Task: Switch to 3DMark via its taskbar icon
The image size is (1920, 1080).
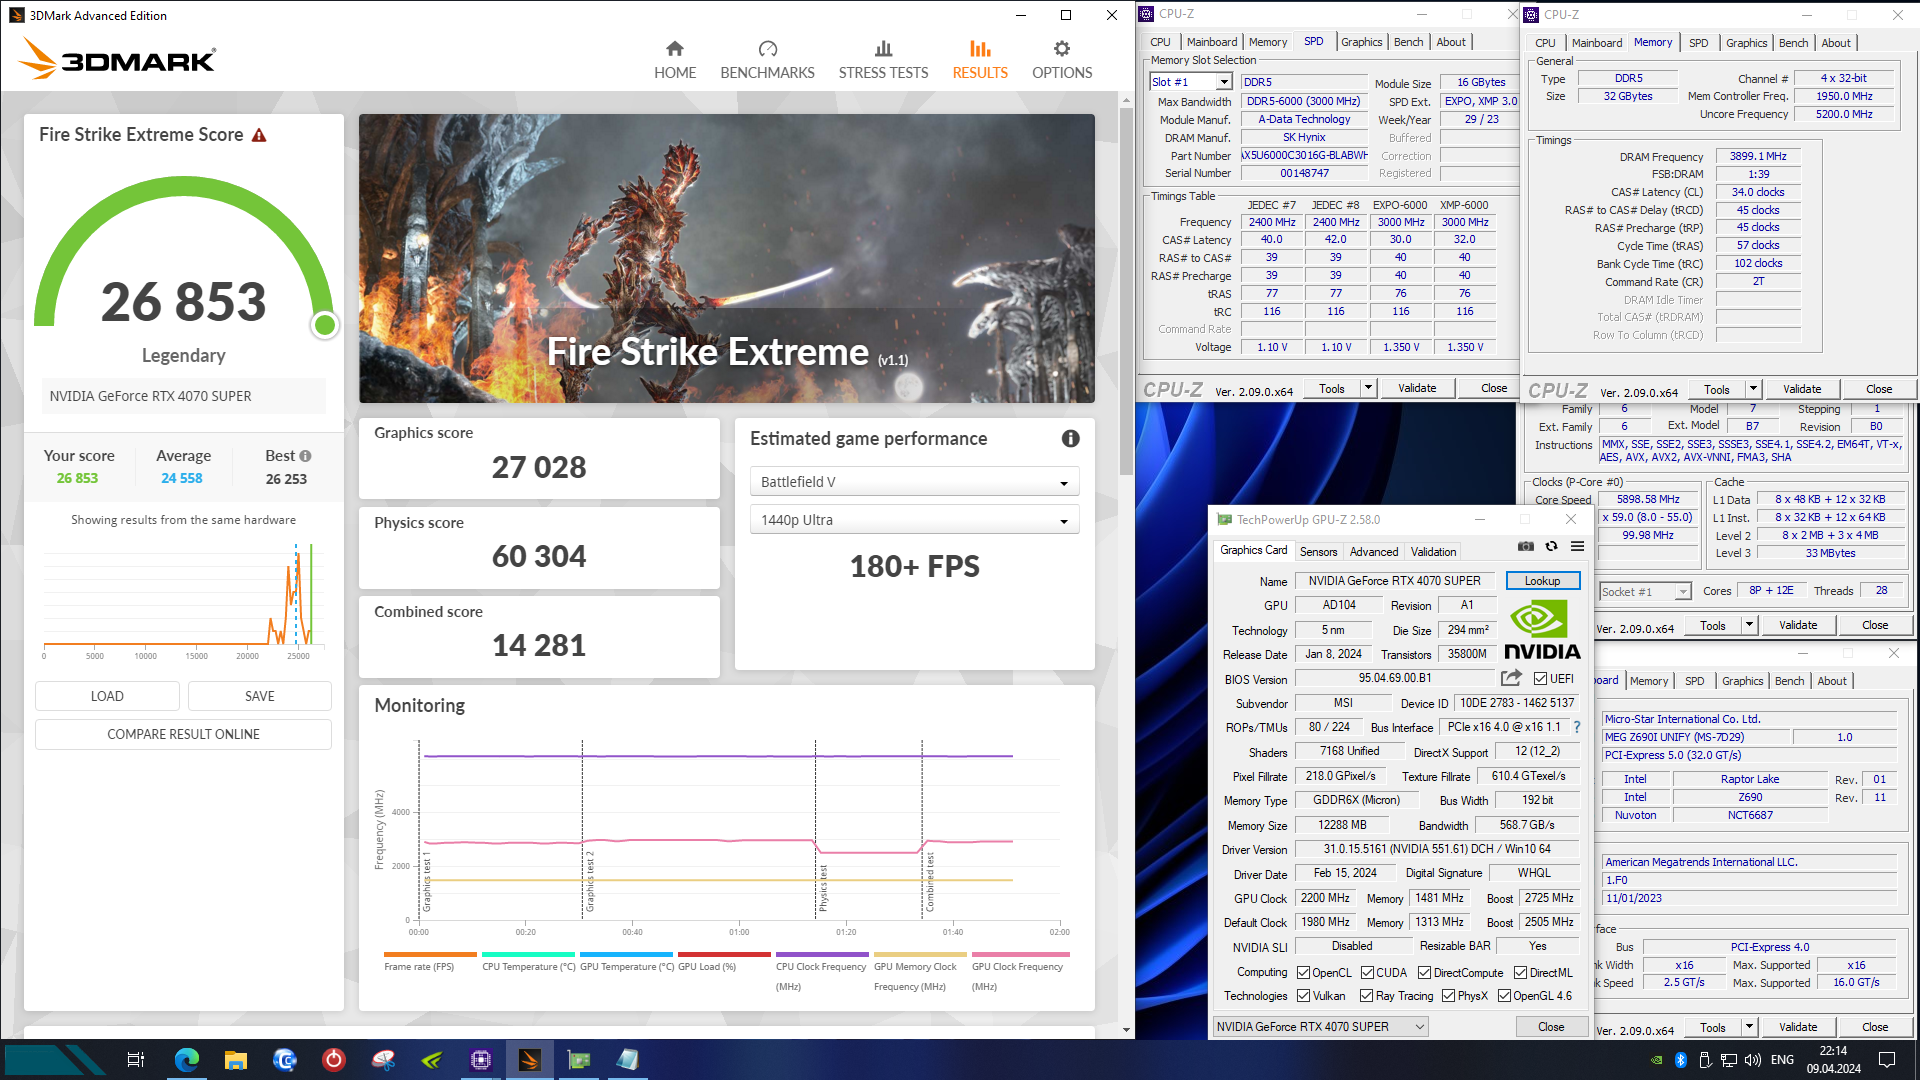Action: click(529, 1060)
